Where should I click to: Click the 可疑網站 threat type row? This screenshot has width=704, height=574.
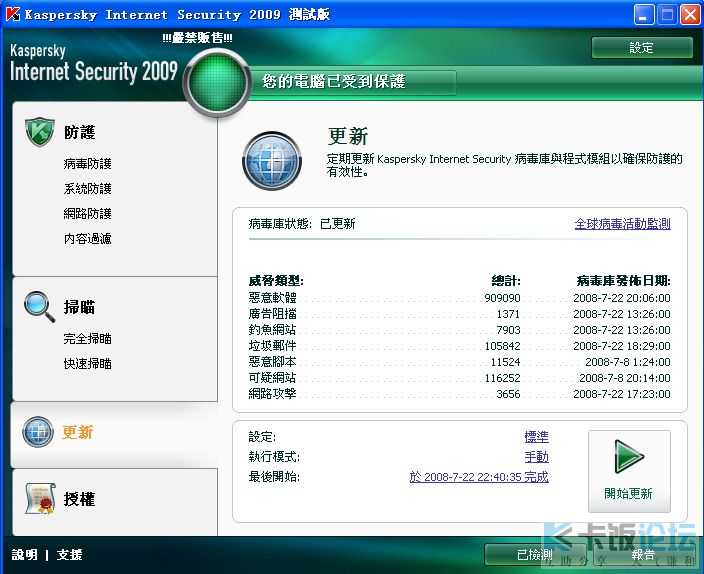(x=459, y=378)
